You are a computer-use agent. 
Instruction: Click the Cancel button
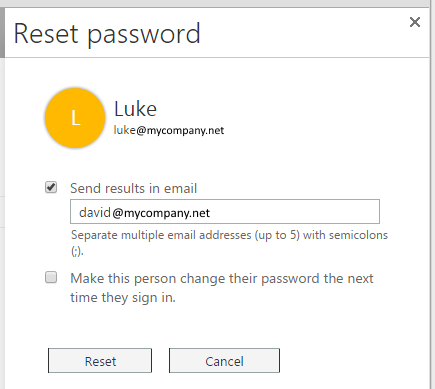224,361
